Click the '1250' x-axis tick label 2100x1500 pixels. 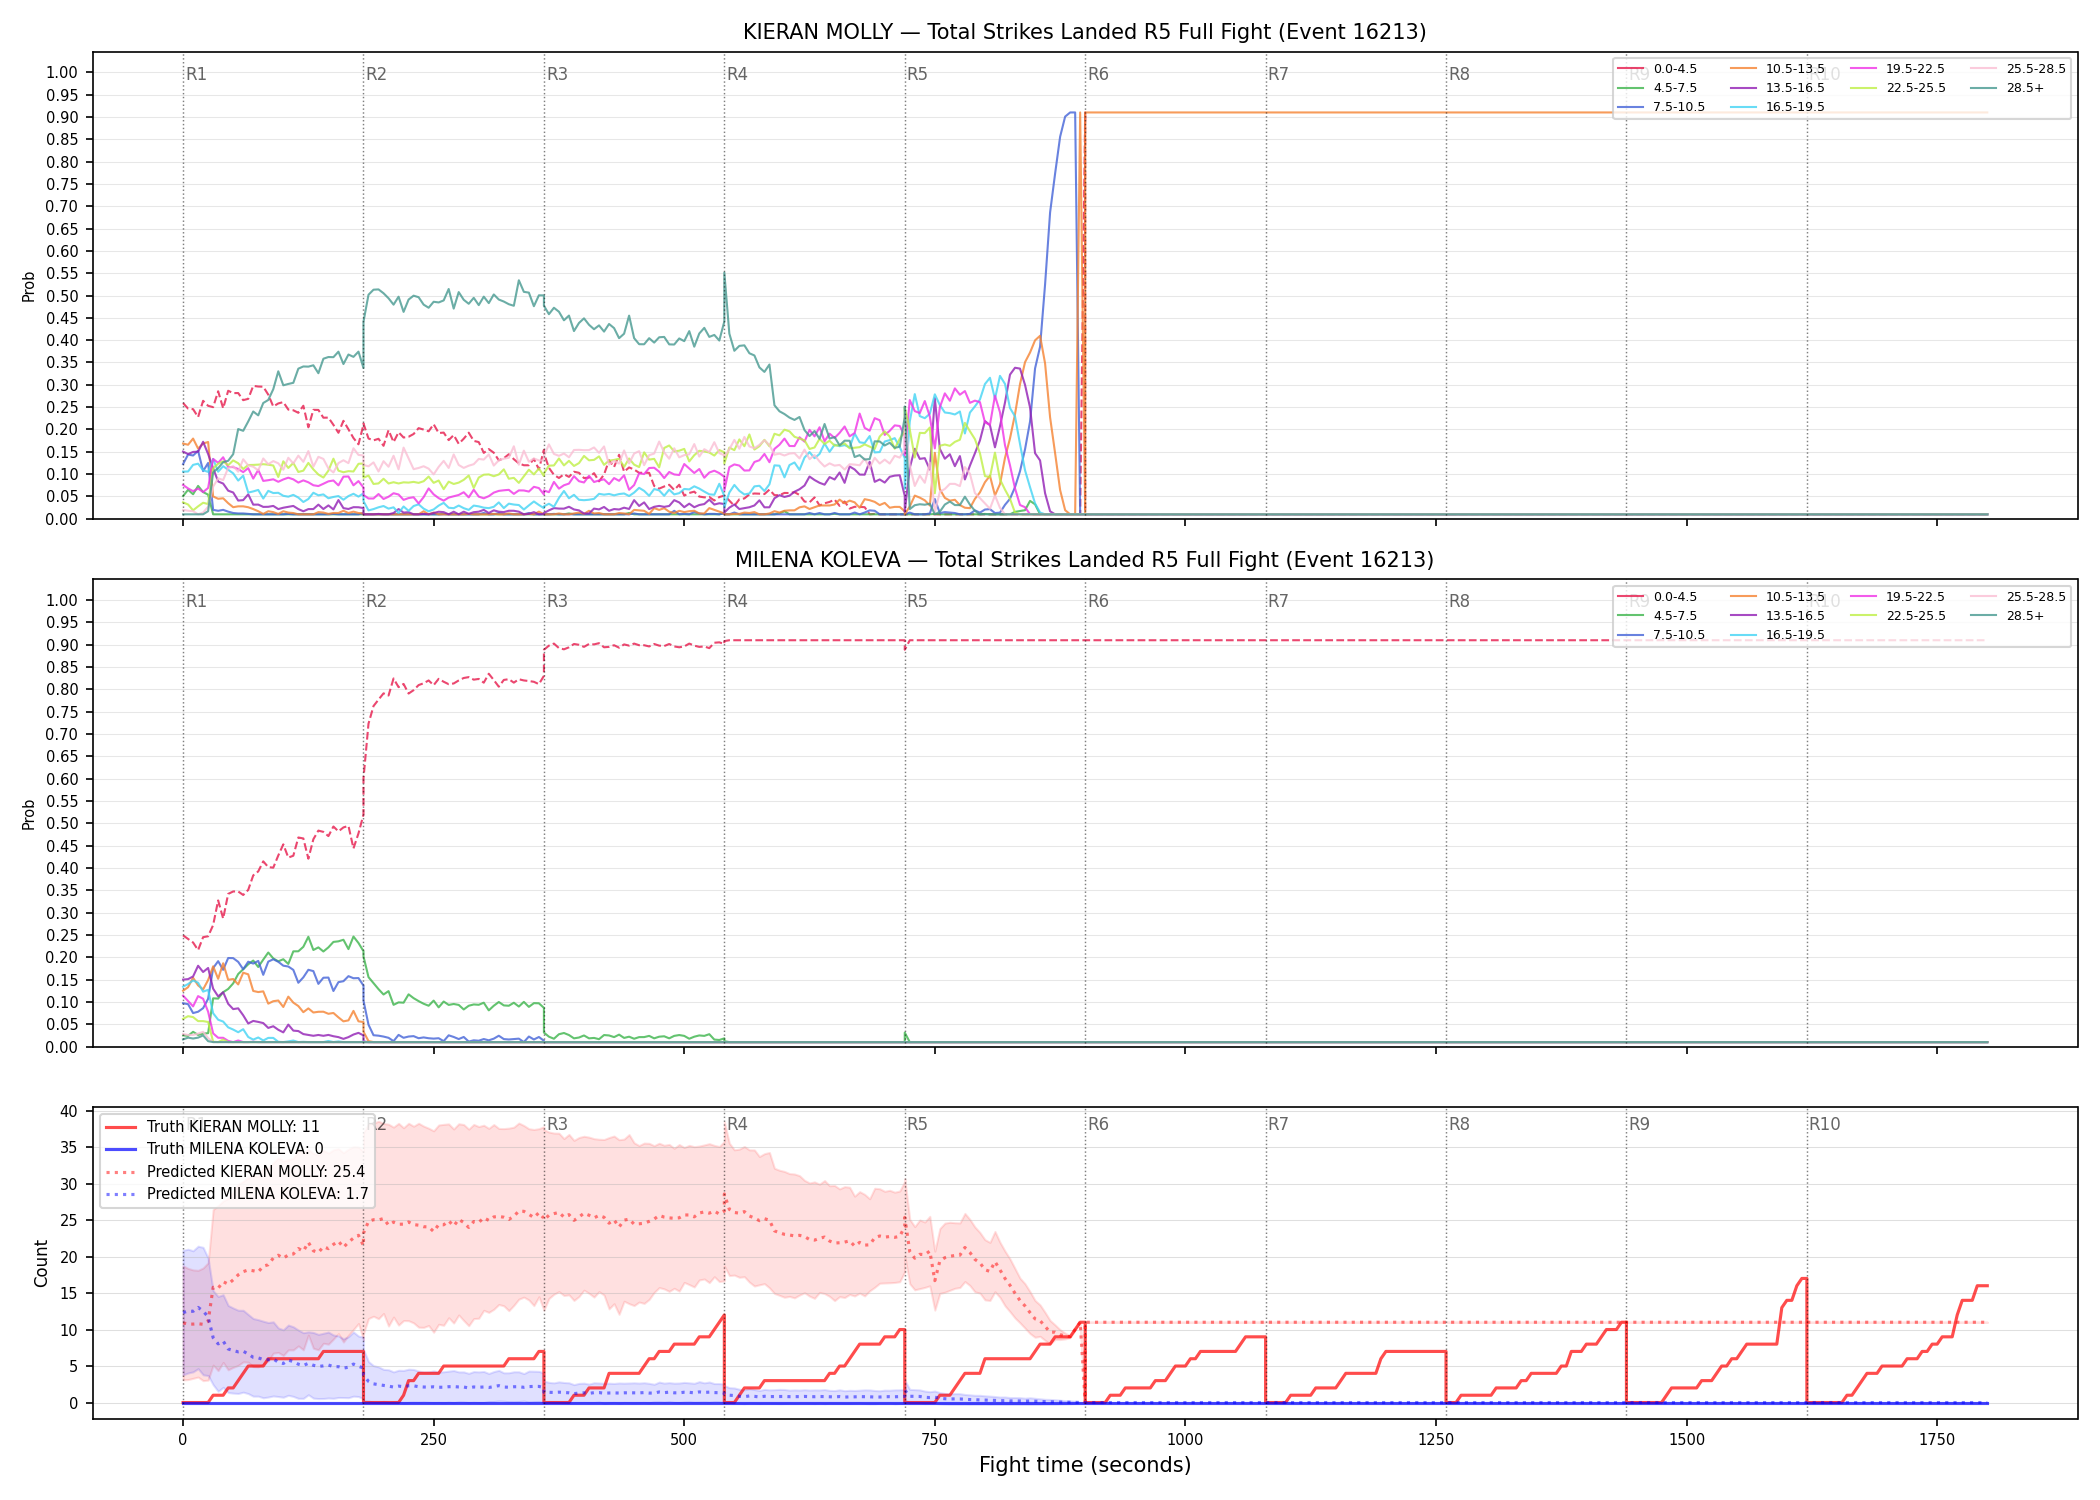(1436, 1439)
